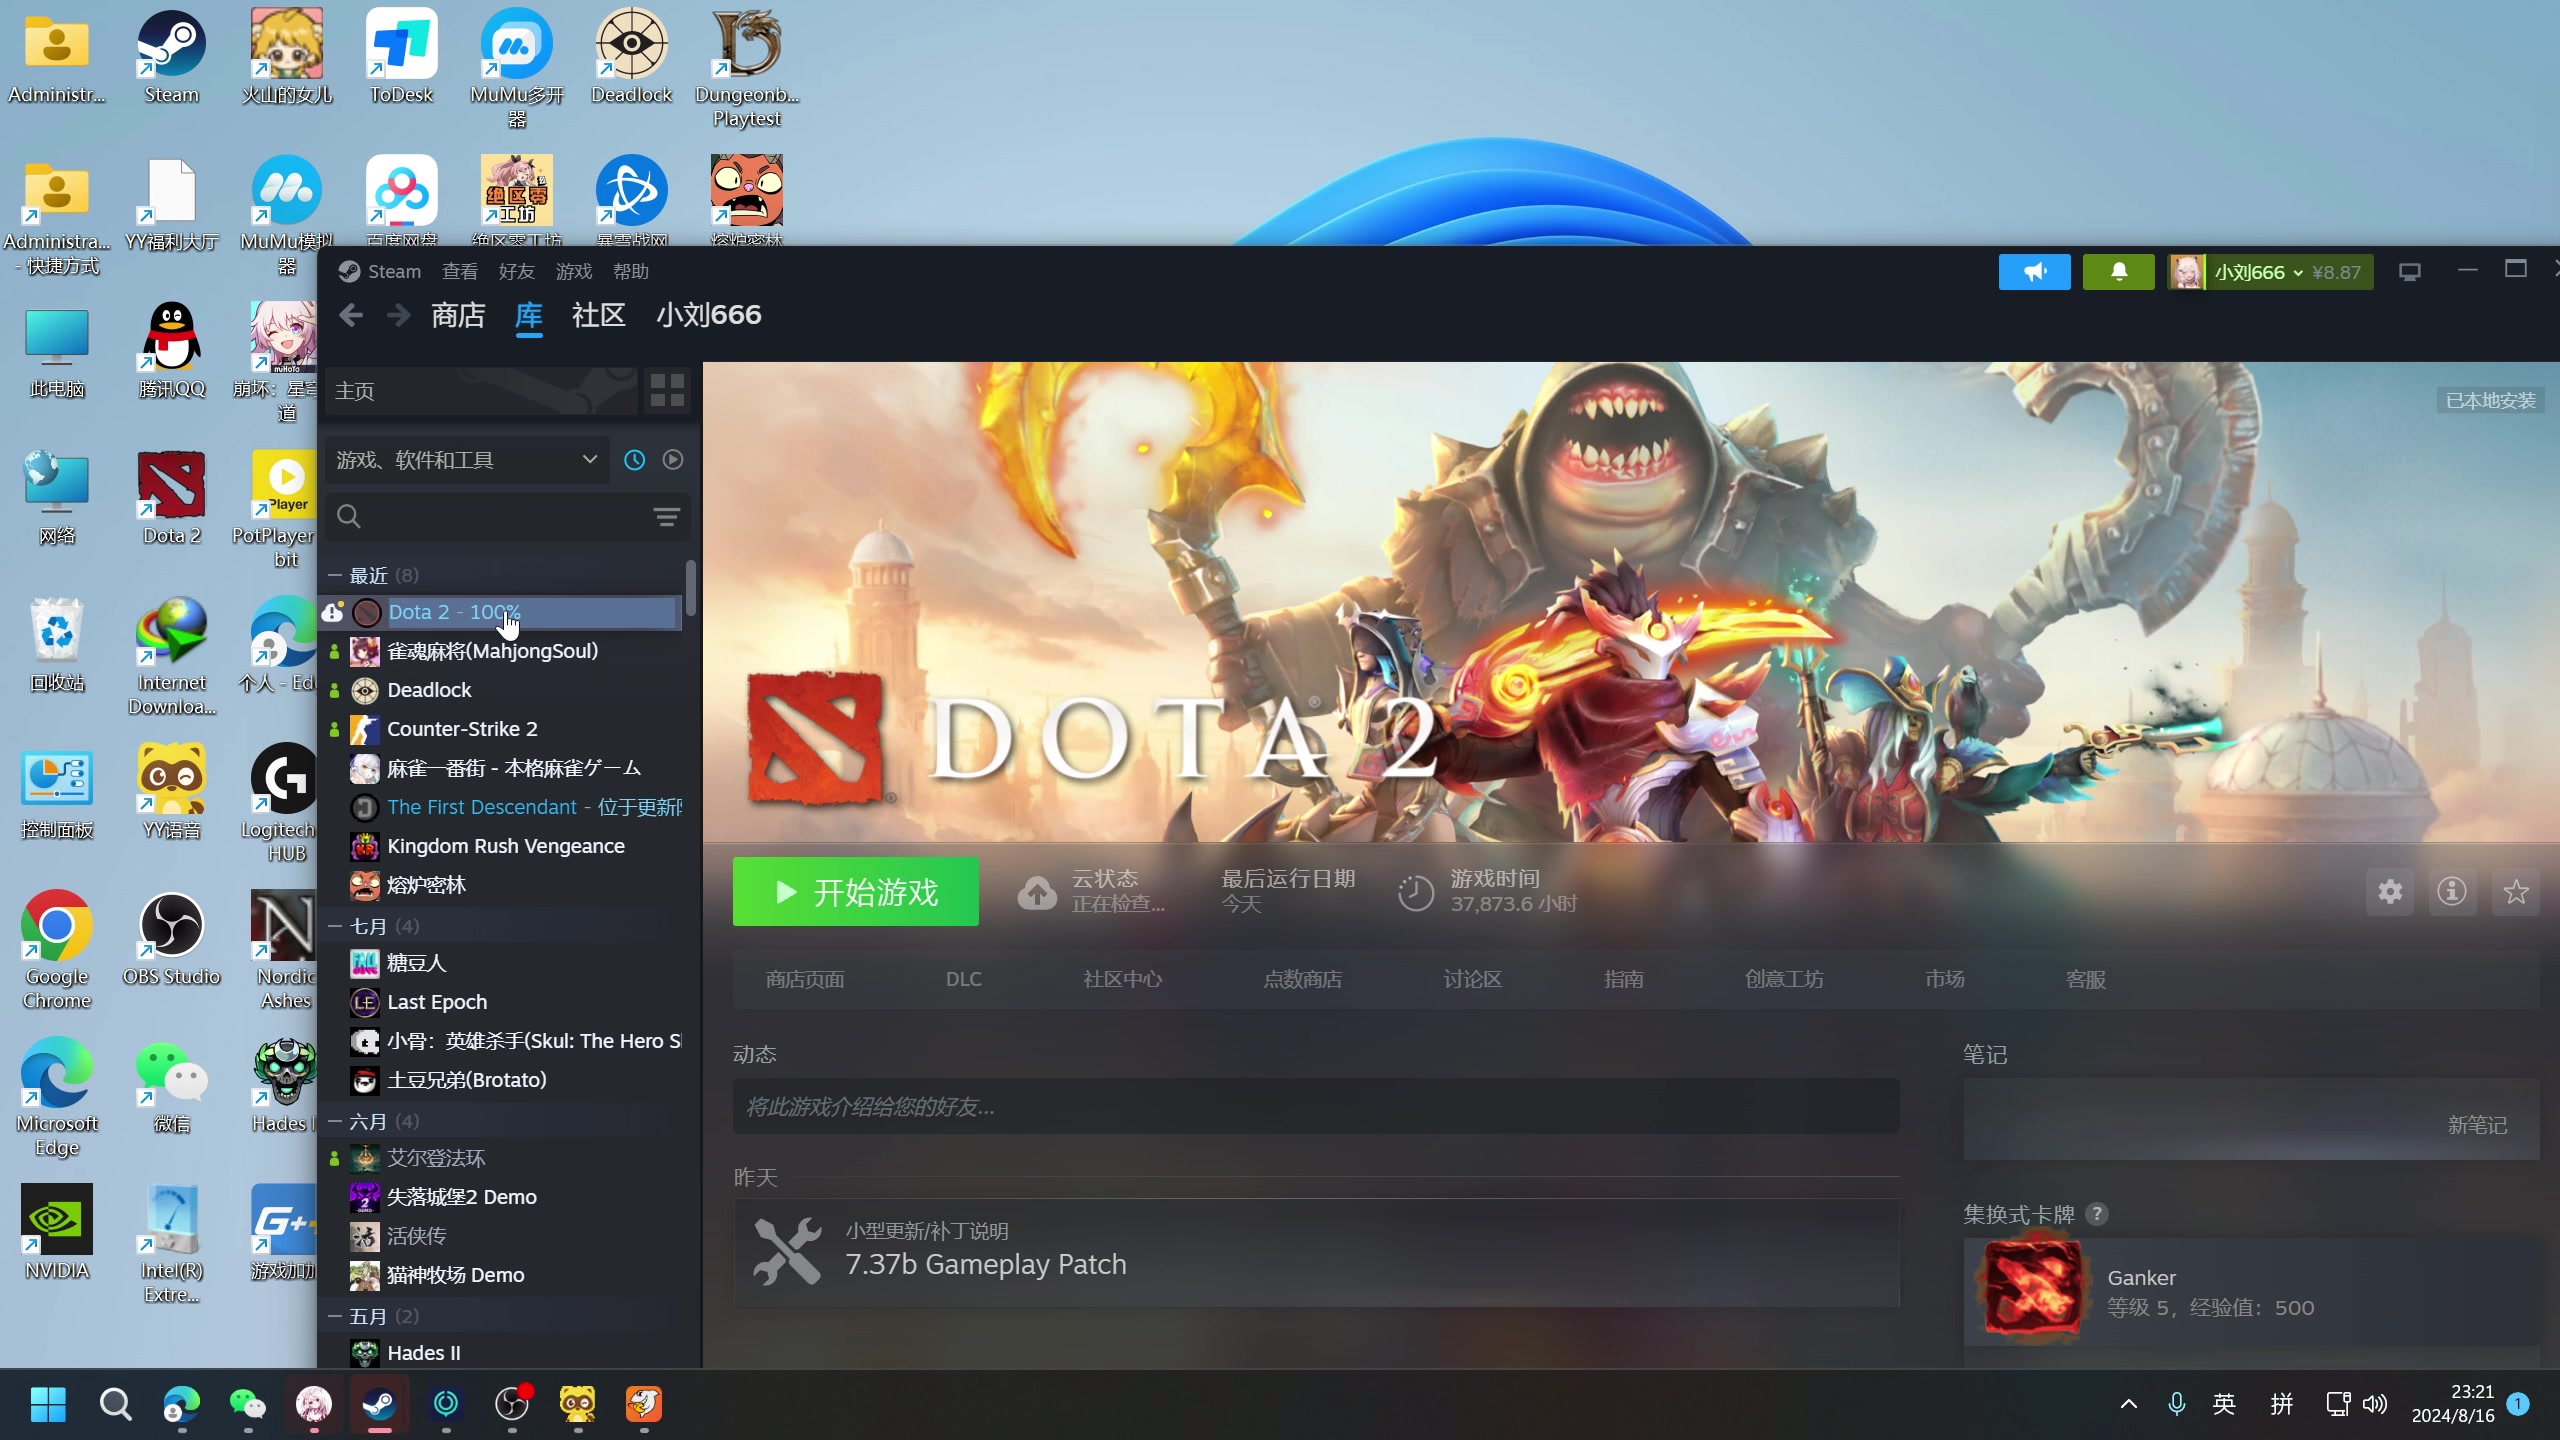Toggle show ready to play filter
This screenshot has width=2560, height=1440.
pos(673,460)
